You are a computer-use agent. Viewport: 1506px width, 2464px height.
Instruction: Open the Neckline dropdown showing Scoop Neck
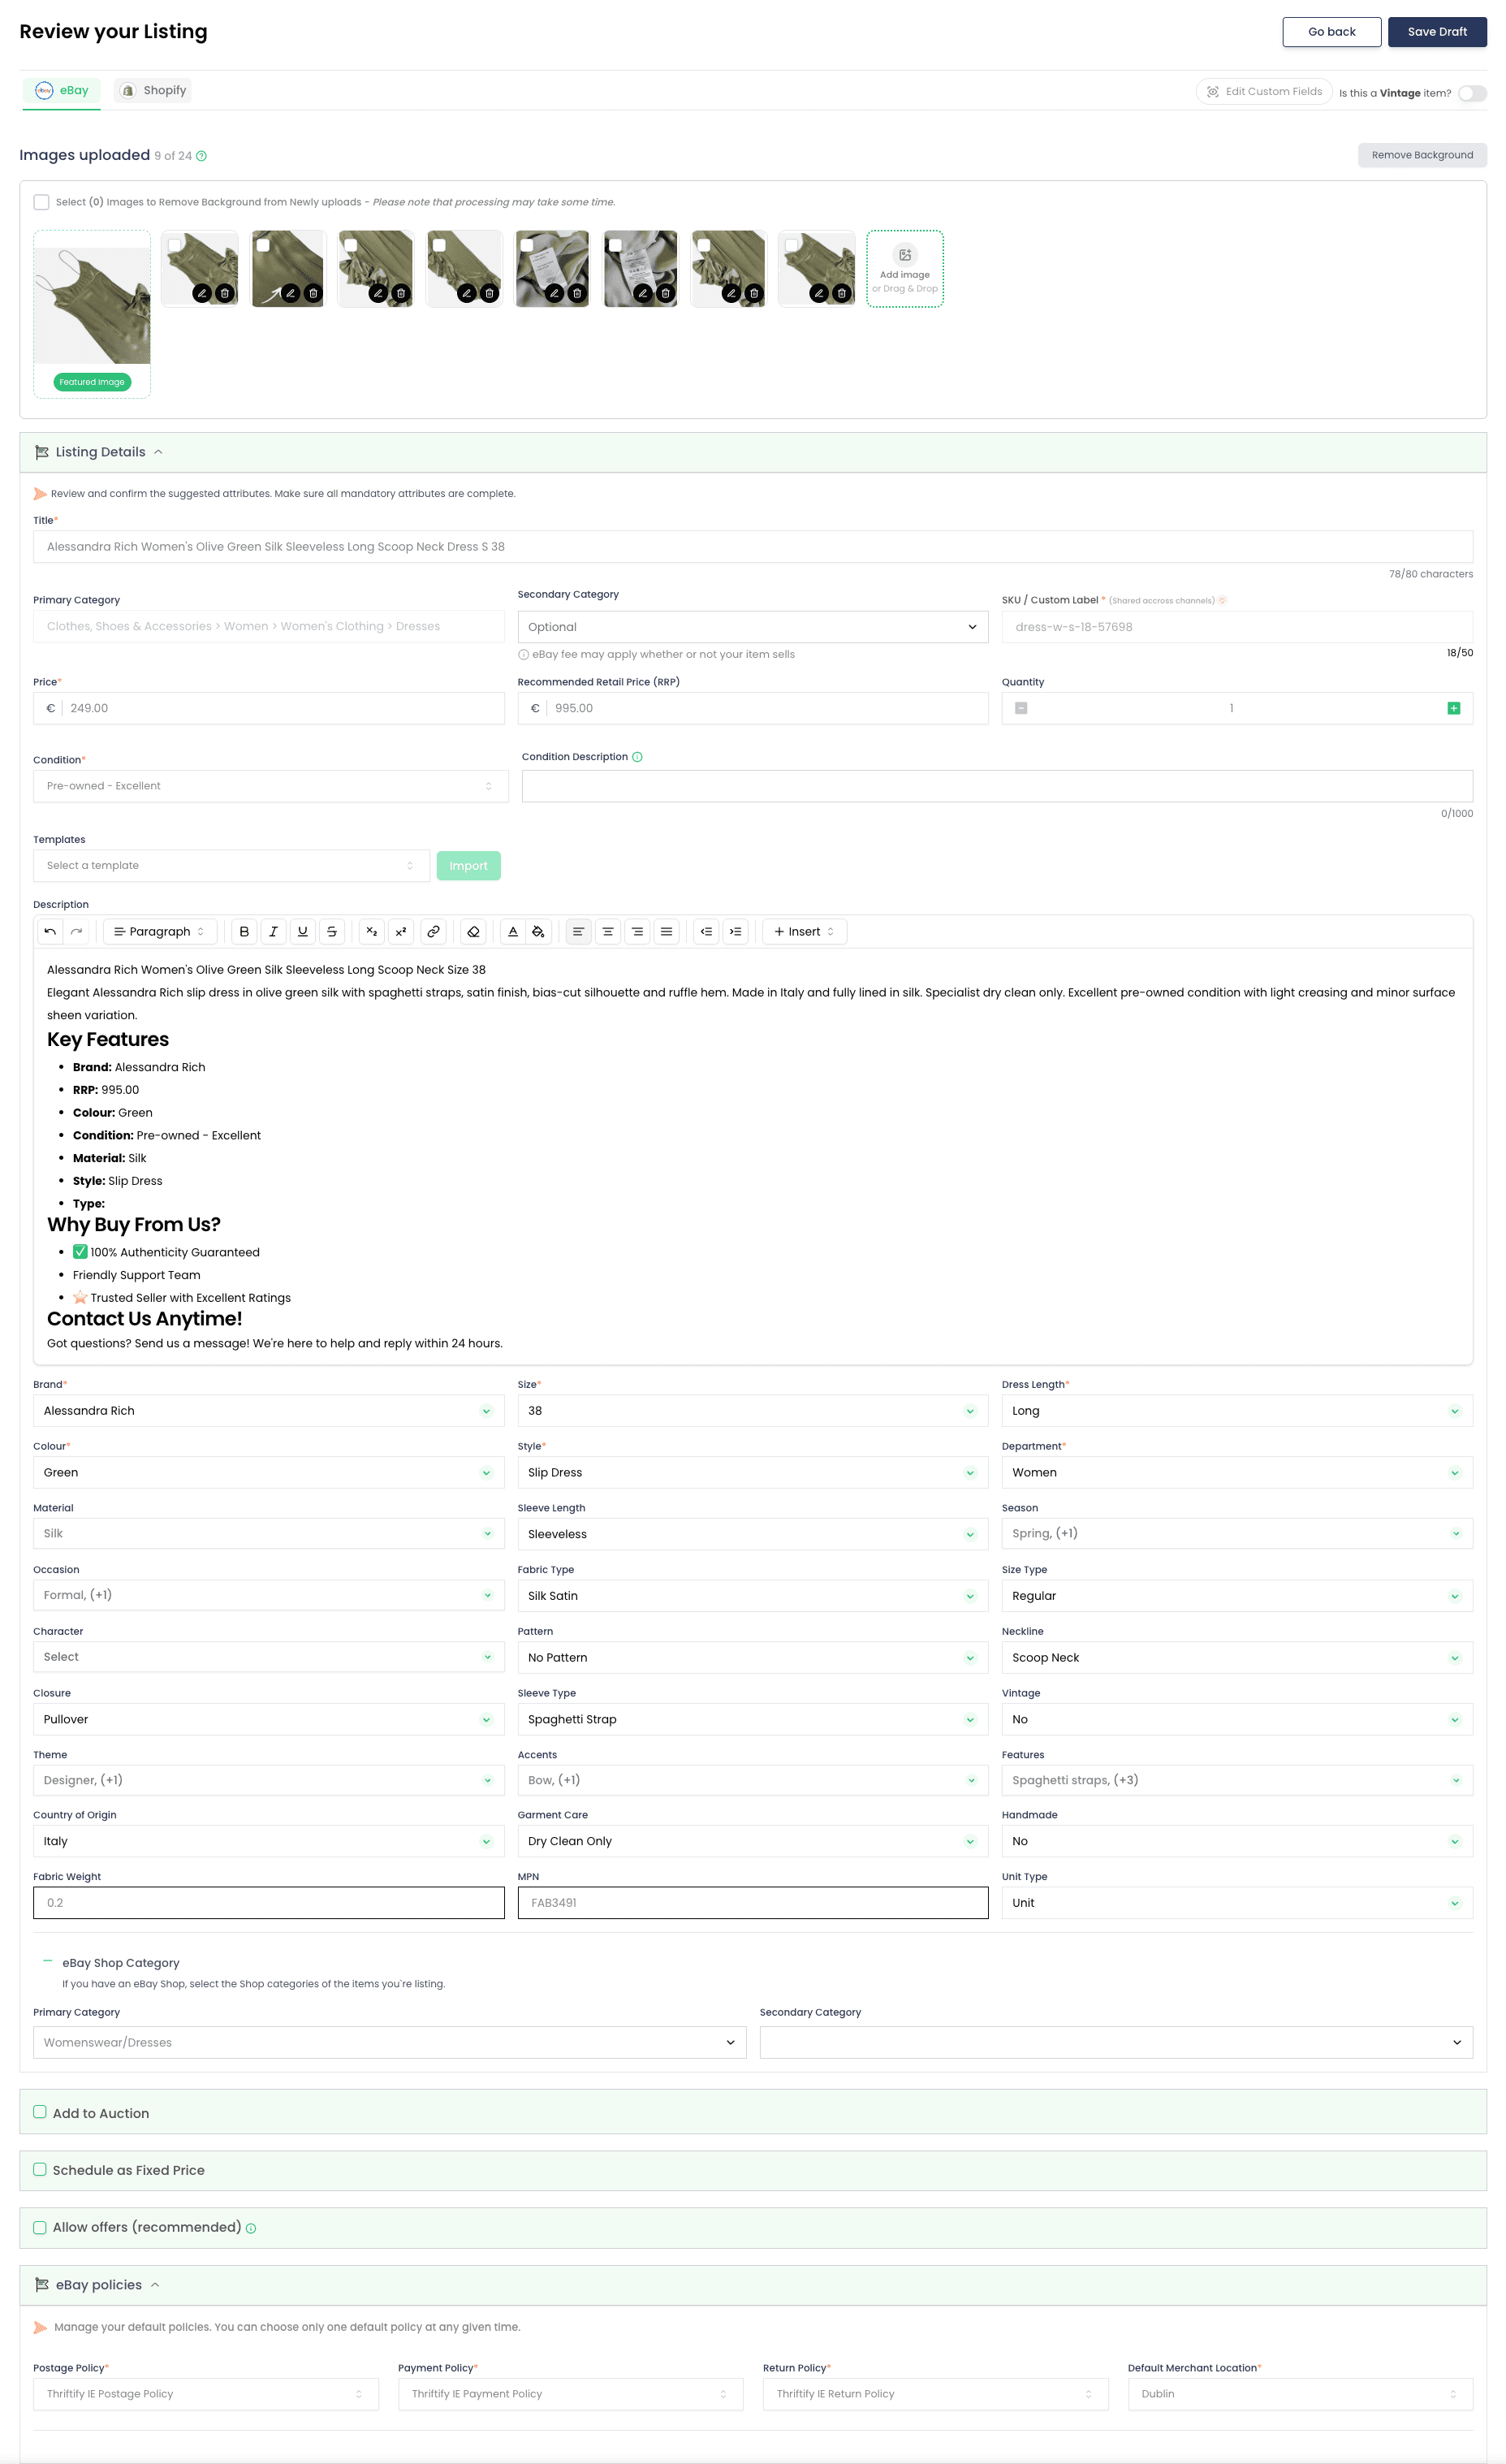[1237, 1658]
